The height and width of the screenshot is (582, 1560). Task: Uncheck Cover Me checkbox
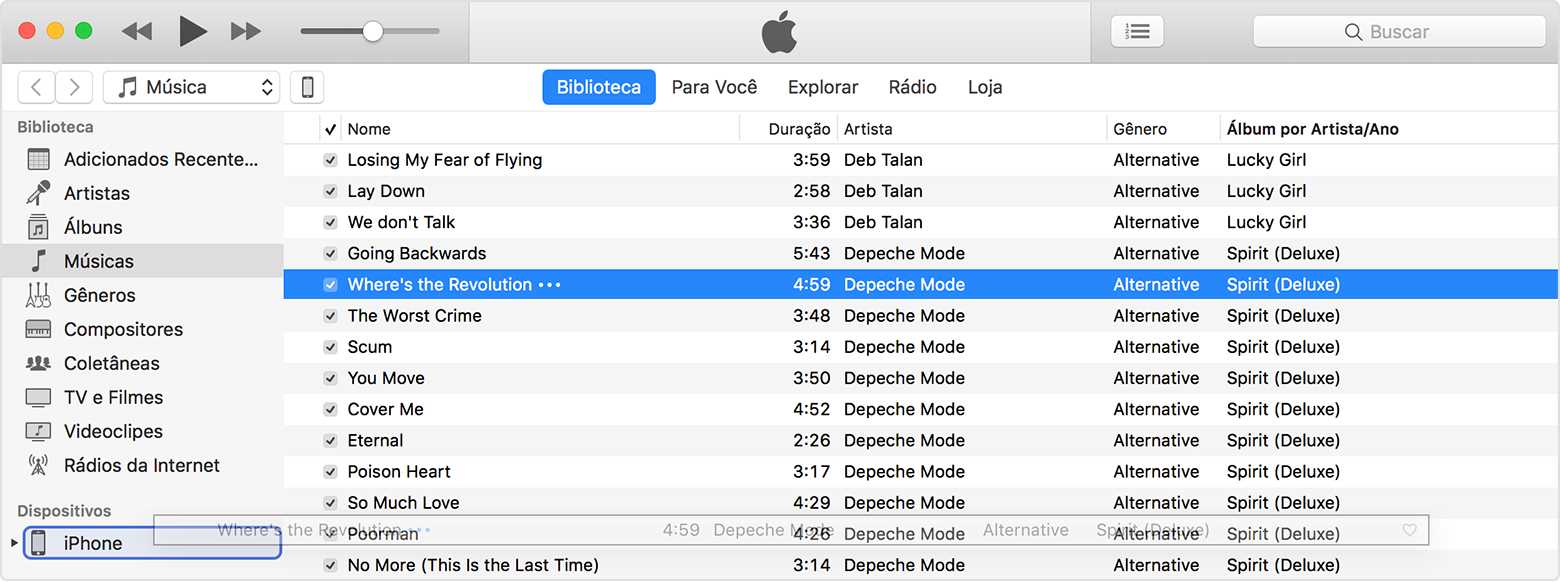(330, 409)
